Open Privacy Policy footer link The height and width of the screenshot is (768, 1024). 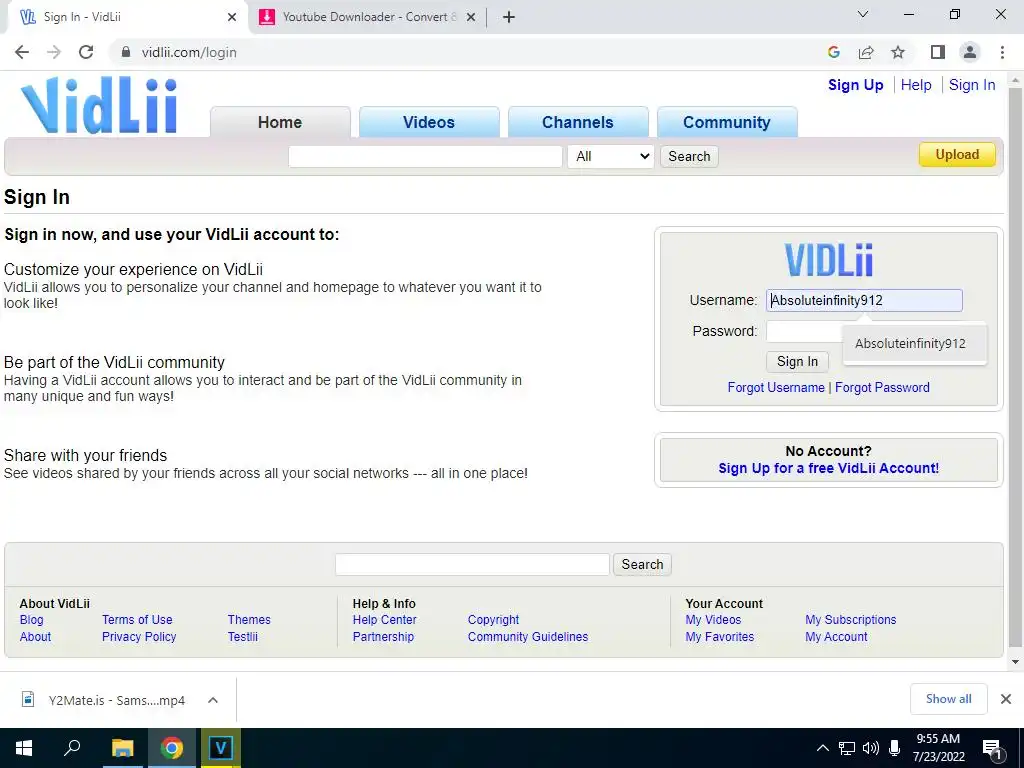point(139,637)
